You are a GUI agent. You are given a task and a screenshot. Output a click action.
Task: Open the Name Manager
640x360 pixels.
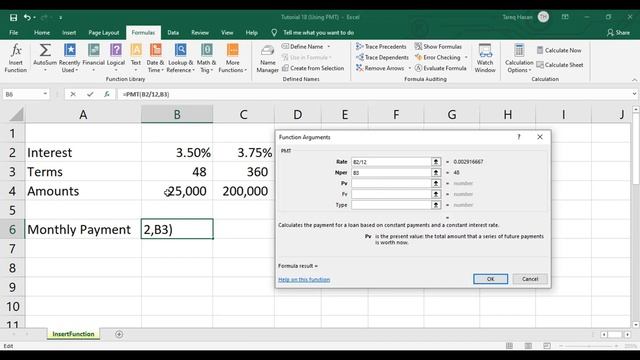pos(267,58)
